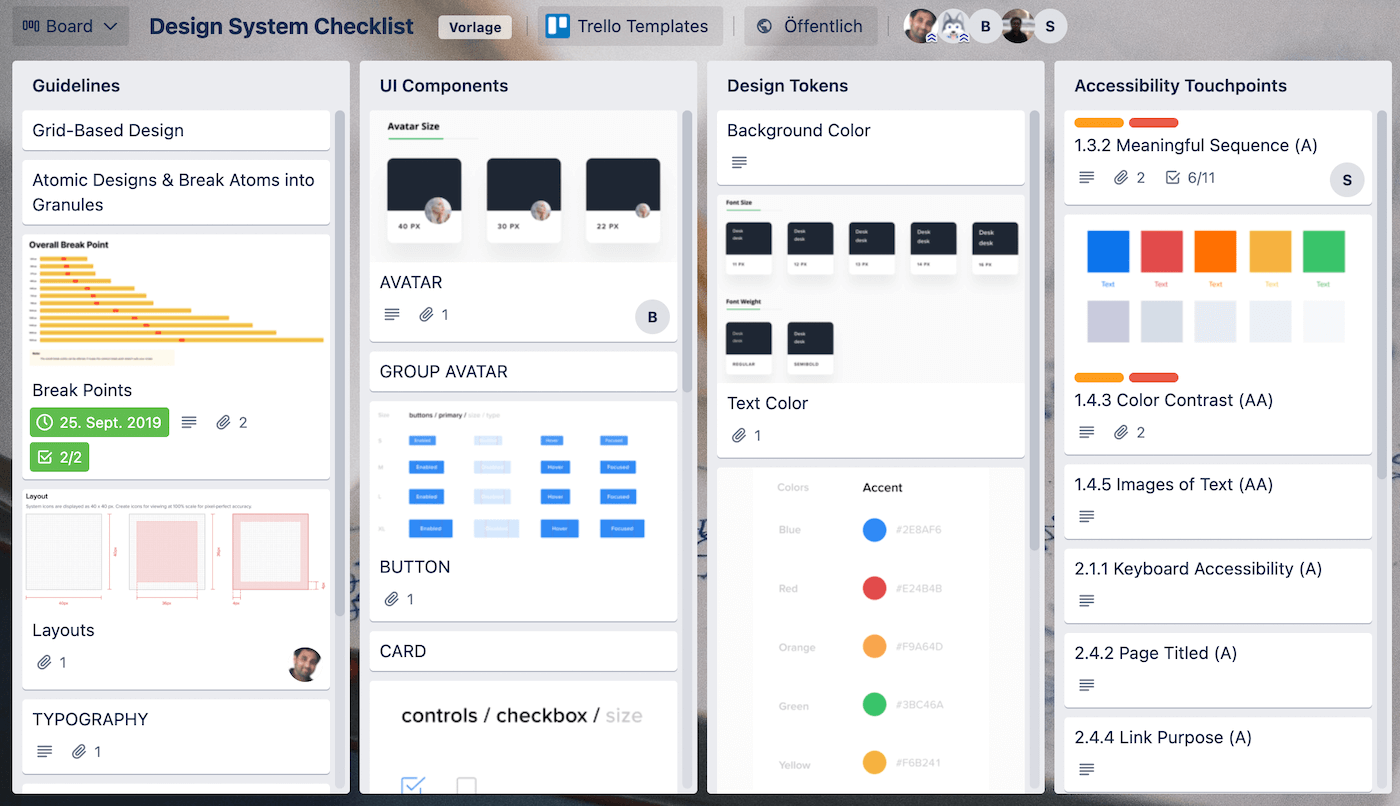This screenshot has width=1400, height=806.
Task: Click the S member avatar in the header
Action: 1051,25
